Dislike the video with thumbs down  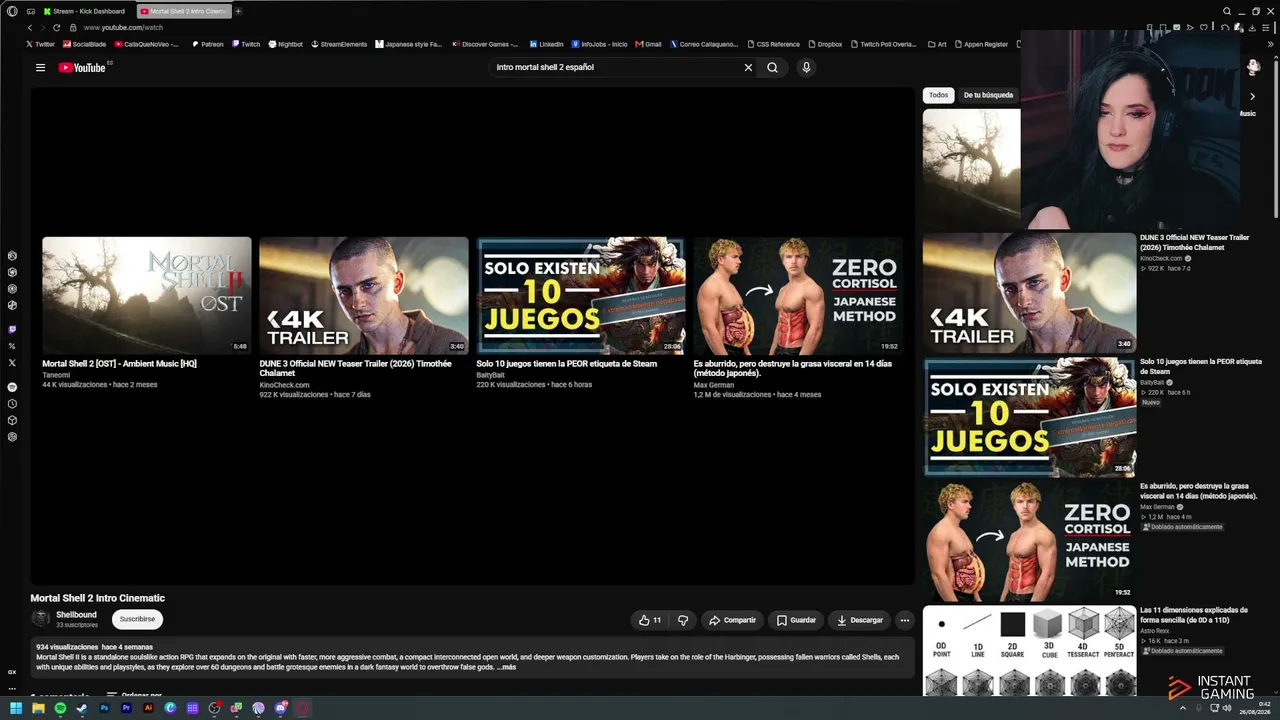point(683,620)
